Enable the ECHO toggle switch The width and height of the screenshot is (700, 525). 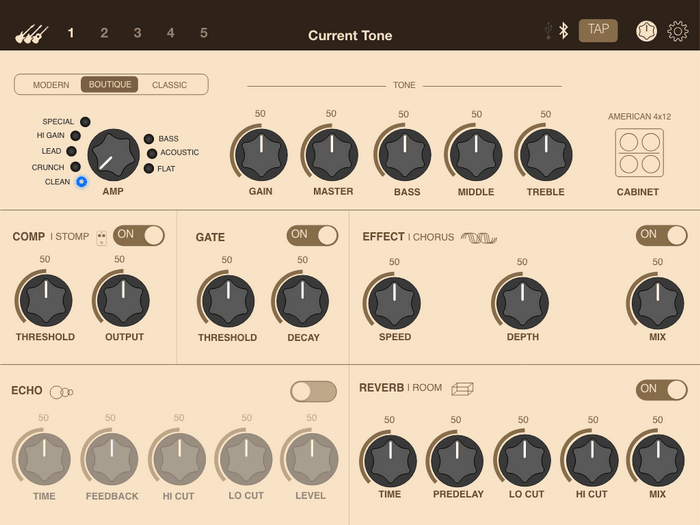[313, 392]
